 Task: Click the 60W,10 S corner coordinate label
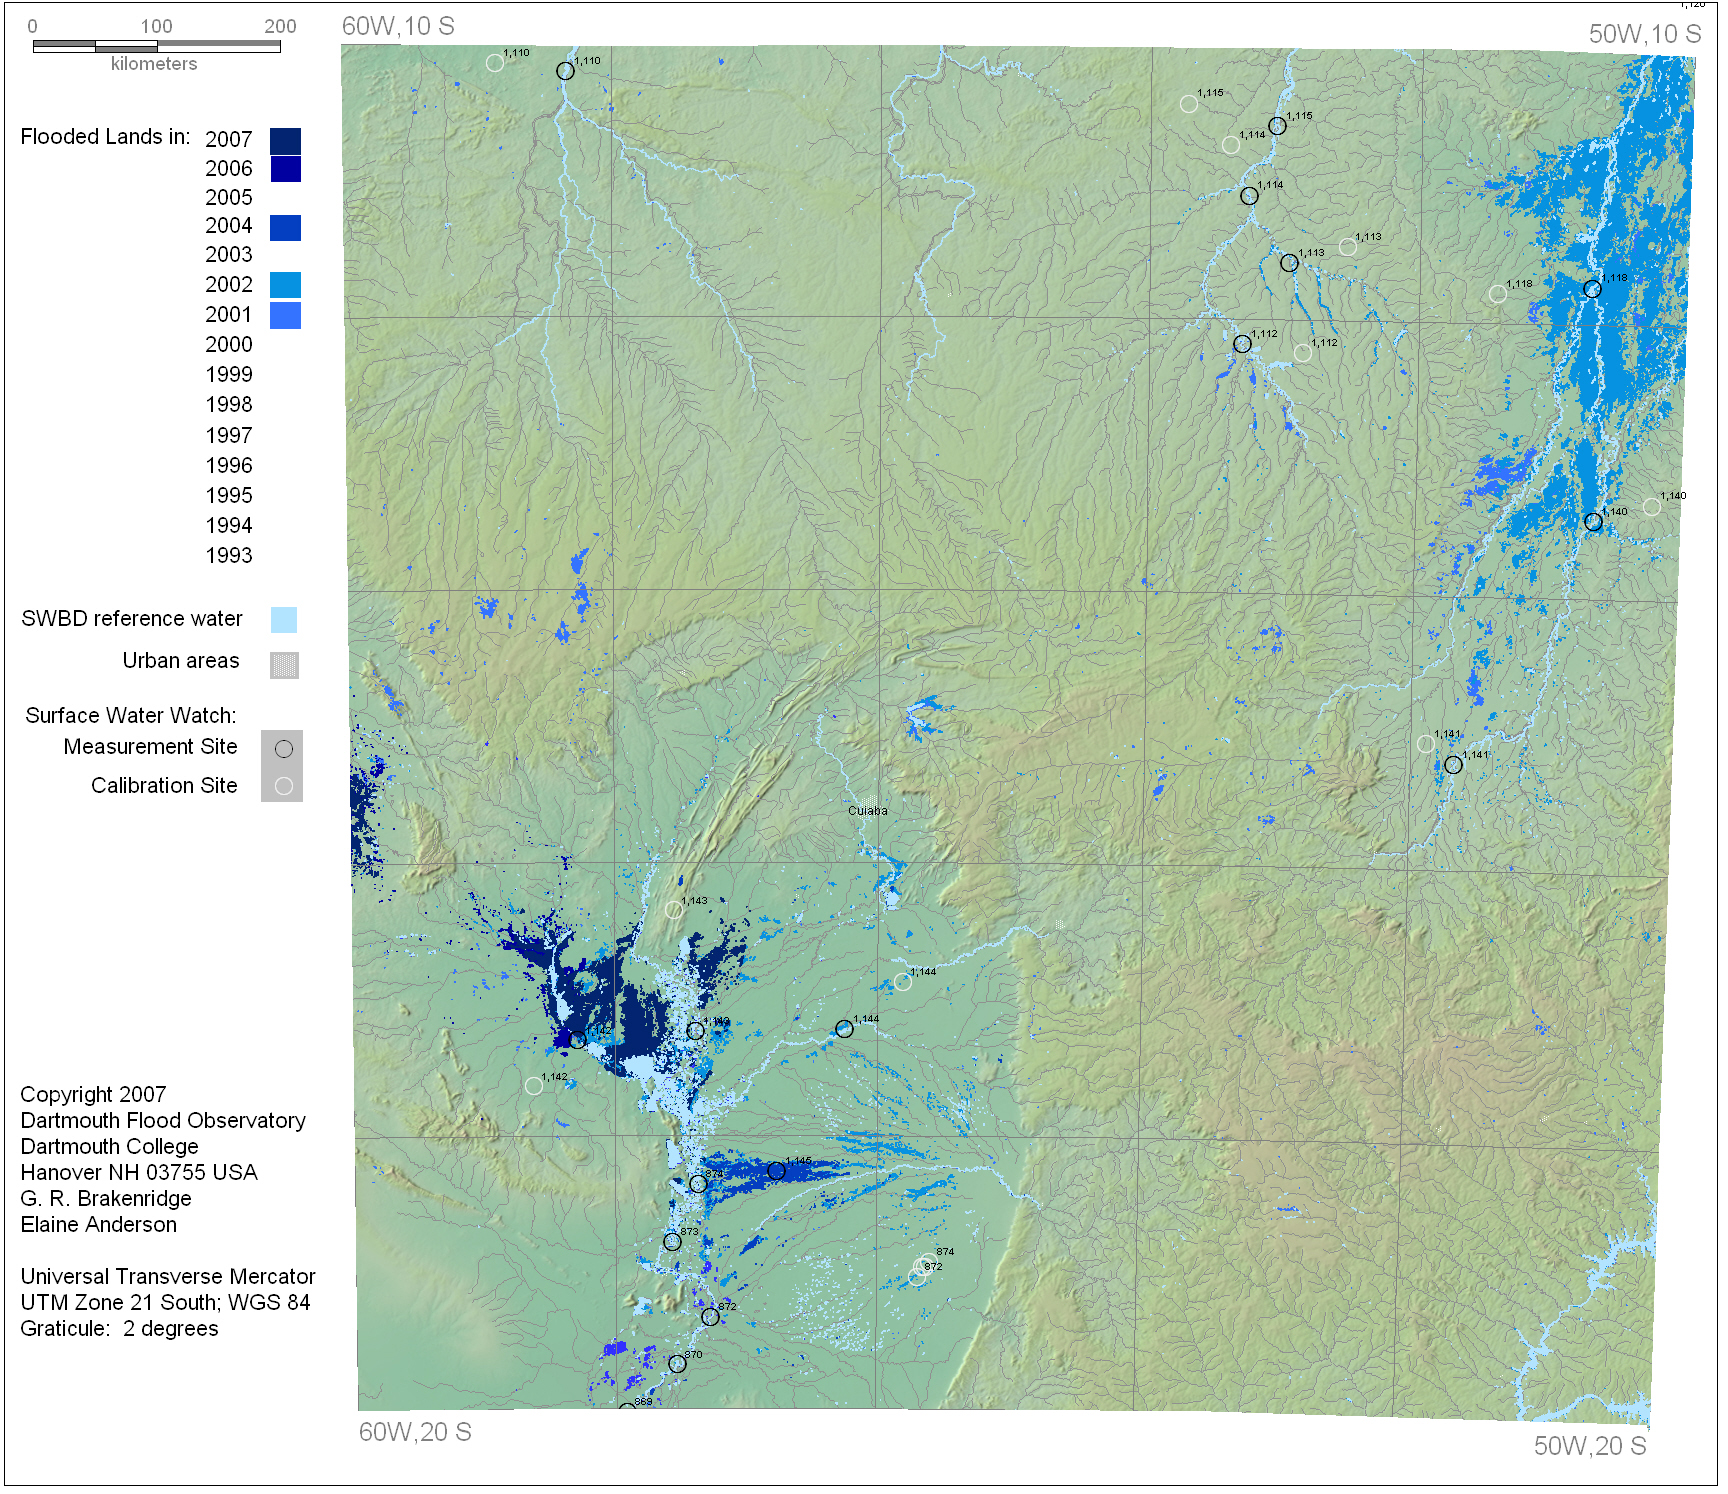(x=398, y=27)
